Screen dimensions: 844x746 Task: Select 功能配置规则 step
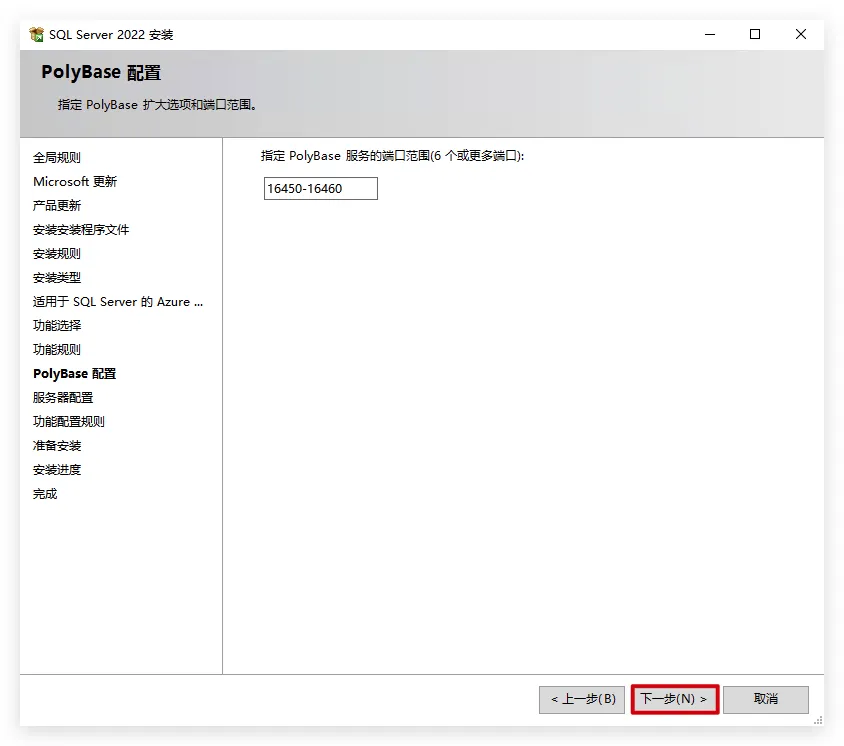[69, 422]
